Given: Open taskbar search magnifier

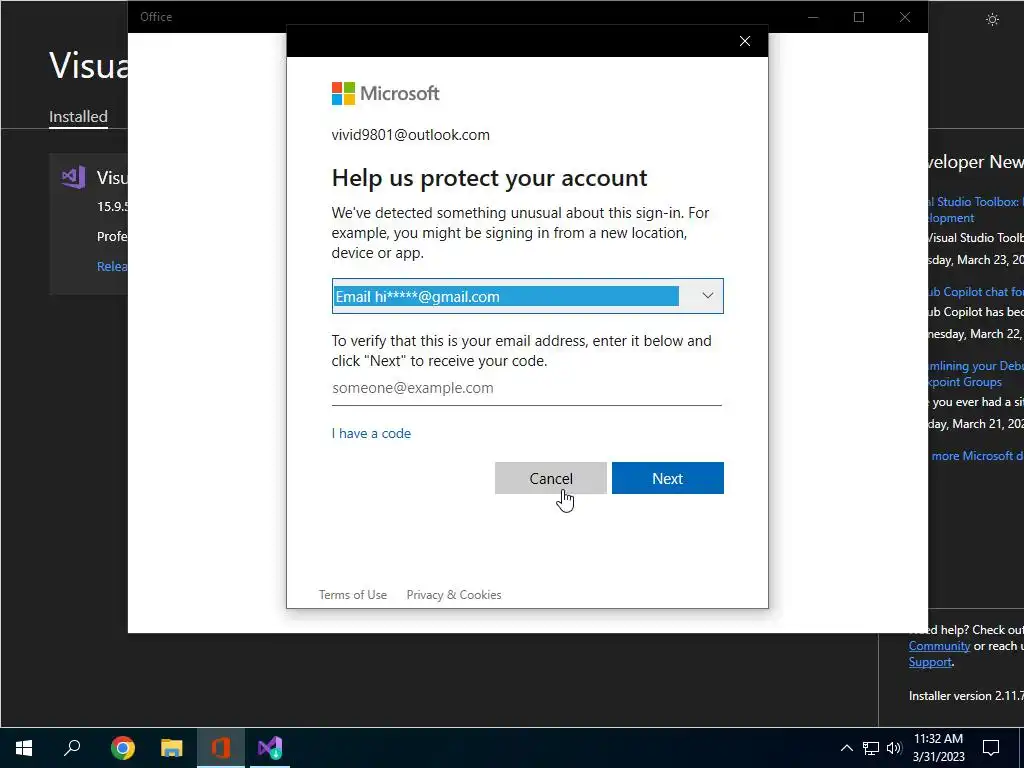Looking at the screenshot, I should tap(72, 748).
